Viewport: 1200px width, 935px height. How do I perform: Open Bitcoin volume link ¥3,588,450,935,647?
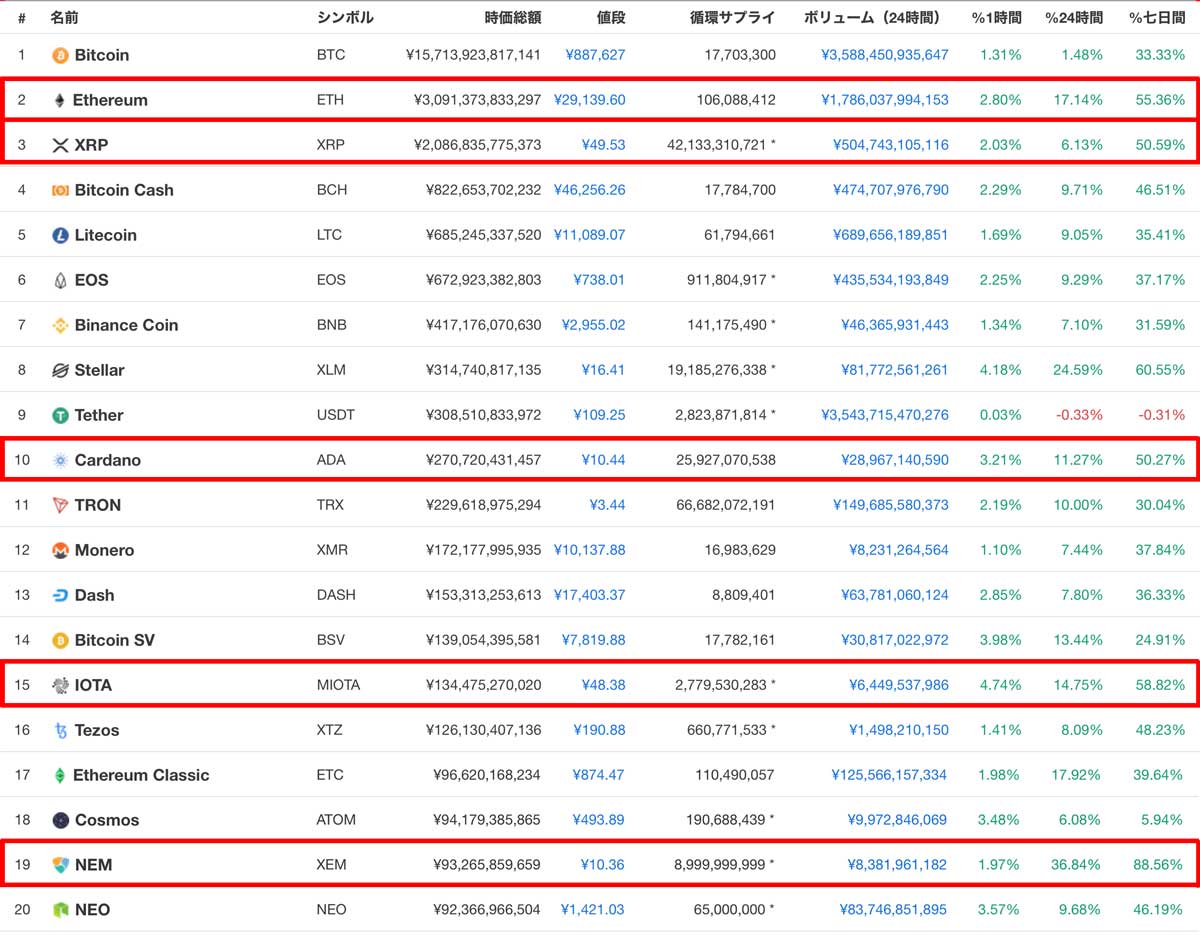[x=885, y=55]
